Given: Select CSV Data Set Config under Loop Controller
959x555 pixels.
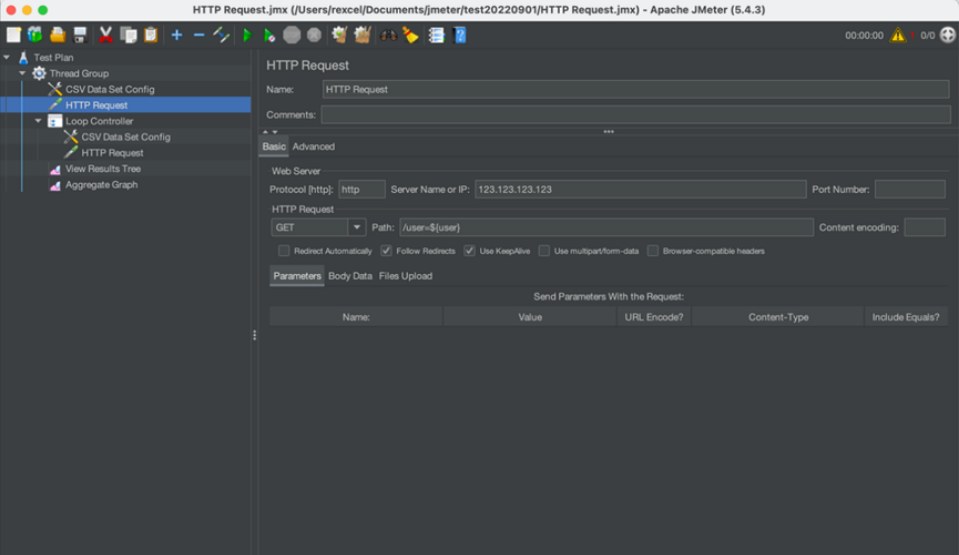Looking at the screenshot, I should point(125,137).
